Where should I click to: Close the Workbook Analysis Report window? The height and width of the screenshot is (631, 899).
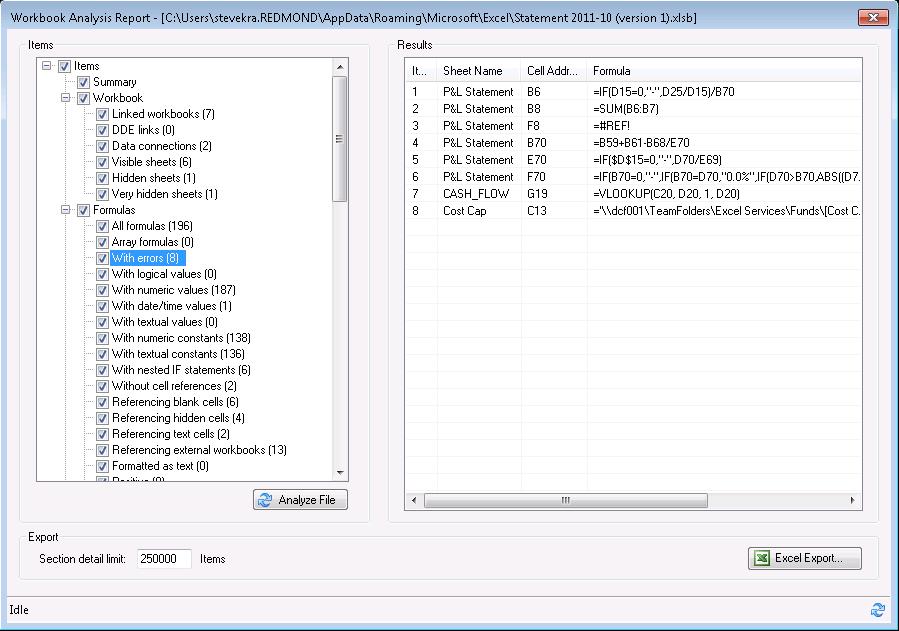[873, 17]
